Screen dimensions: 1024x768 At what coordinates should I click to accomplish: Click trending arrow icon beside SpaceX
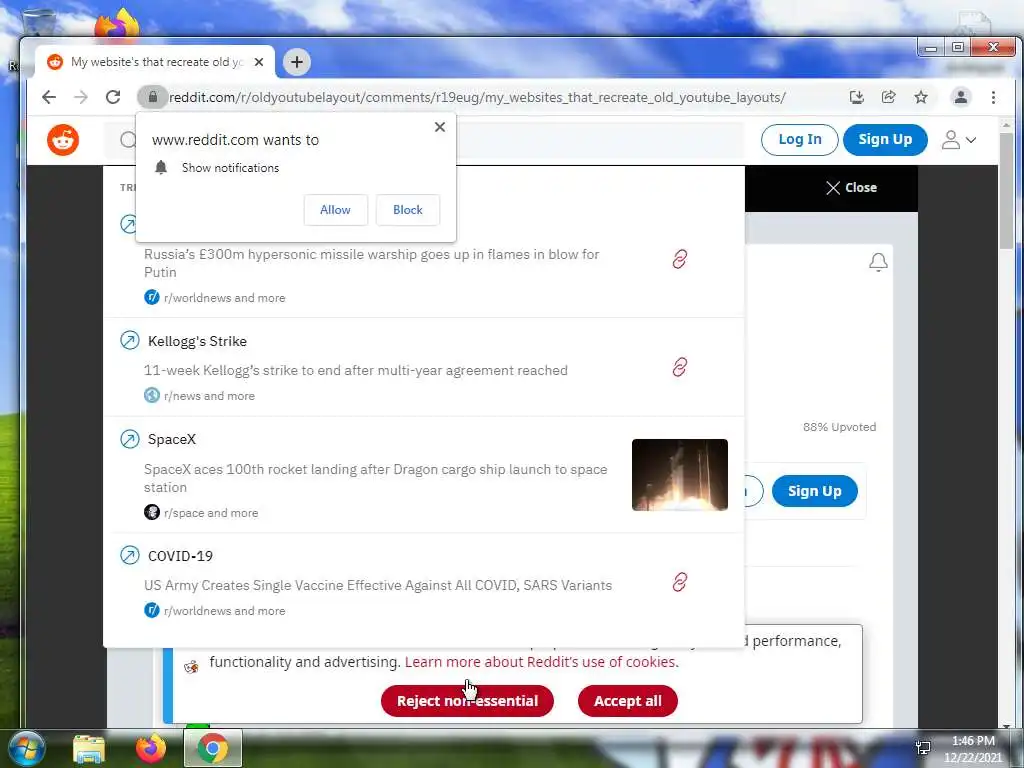click(x=130, y=439)
